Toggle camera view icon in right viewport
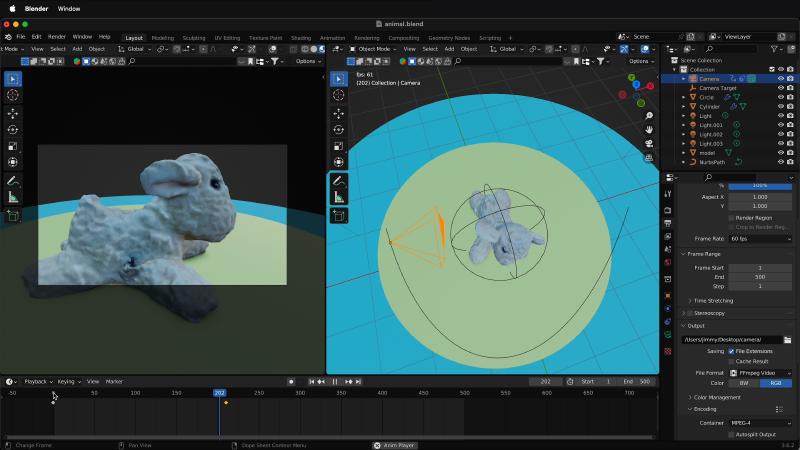The width and height of the screenshot is (800, 450). pyautogui.click(x=648, y=144)
